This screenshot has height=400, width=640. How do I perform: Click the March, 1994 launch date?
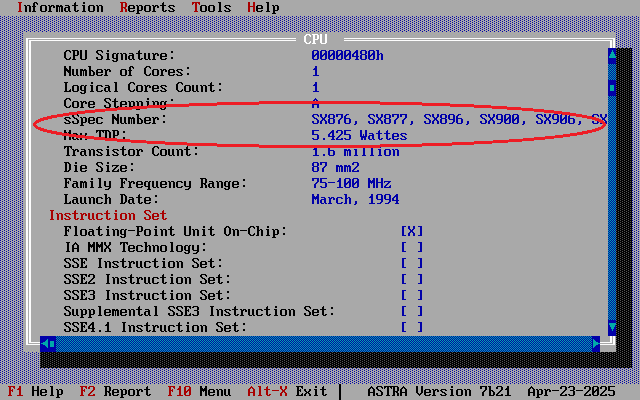[355, 199]
